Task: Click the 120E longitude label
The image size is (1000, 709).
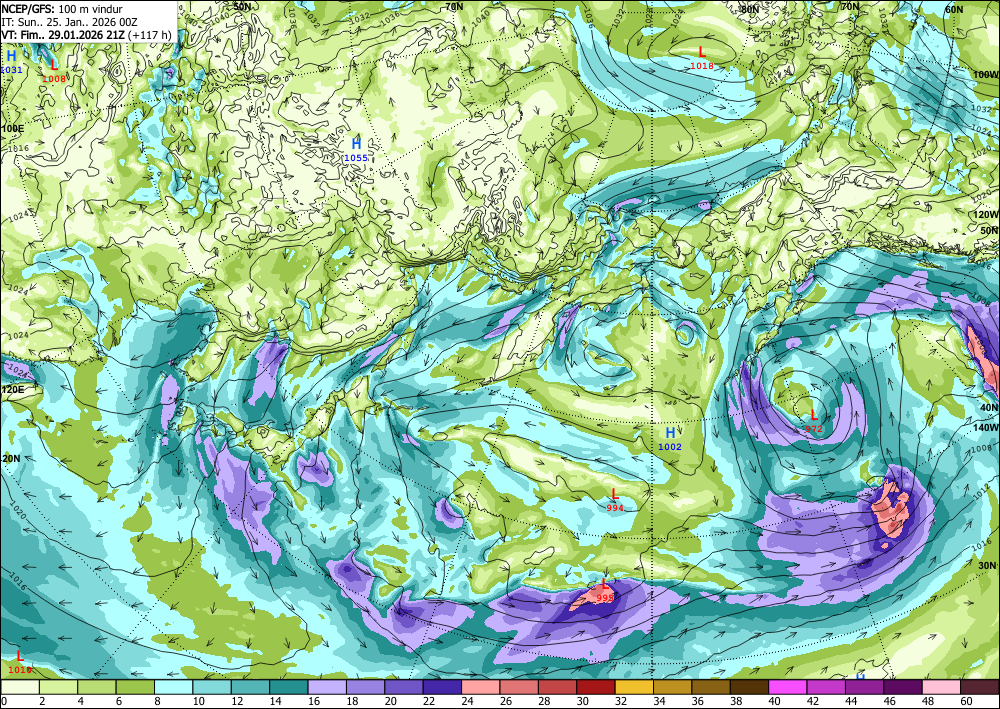Action: [12, 390]
